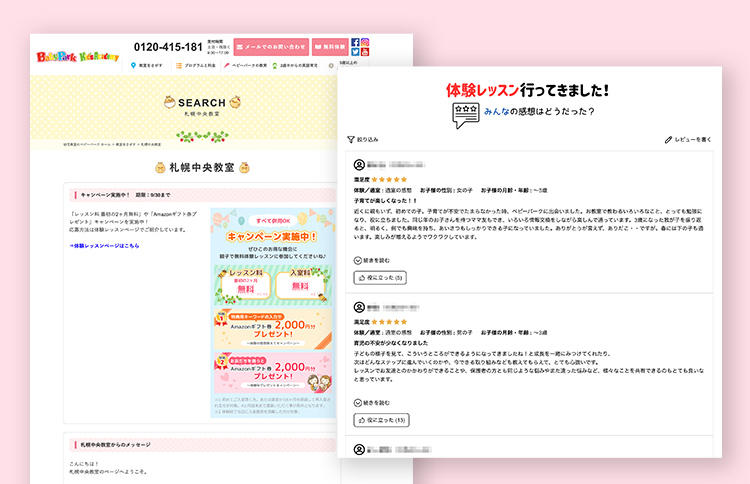Click the メールでのお問い合わせ button
Screen dimensions: 750x484
(x=271, y=46)
